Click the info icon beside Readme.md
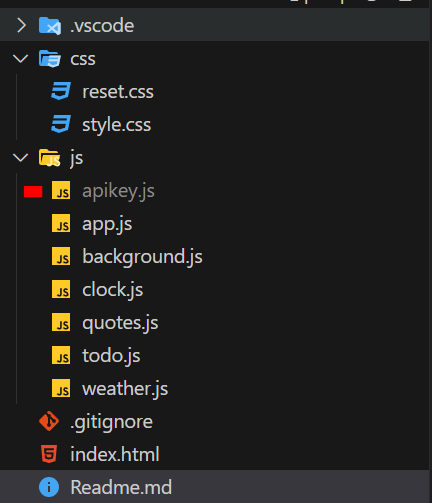Image resolution: width=432 pixels, height=503 pixels. point(49,487)
